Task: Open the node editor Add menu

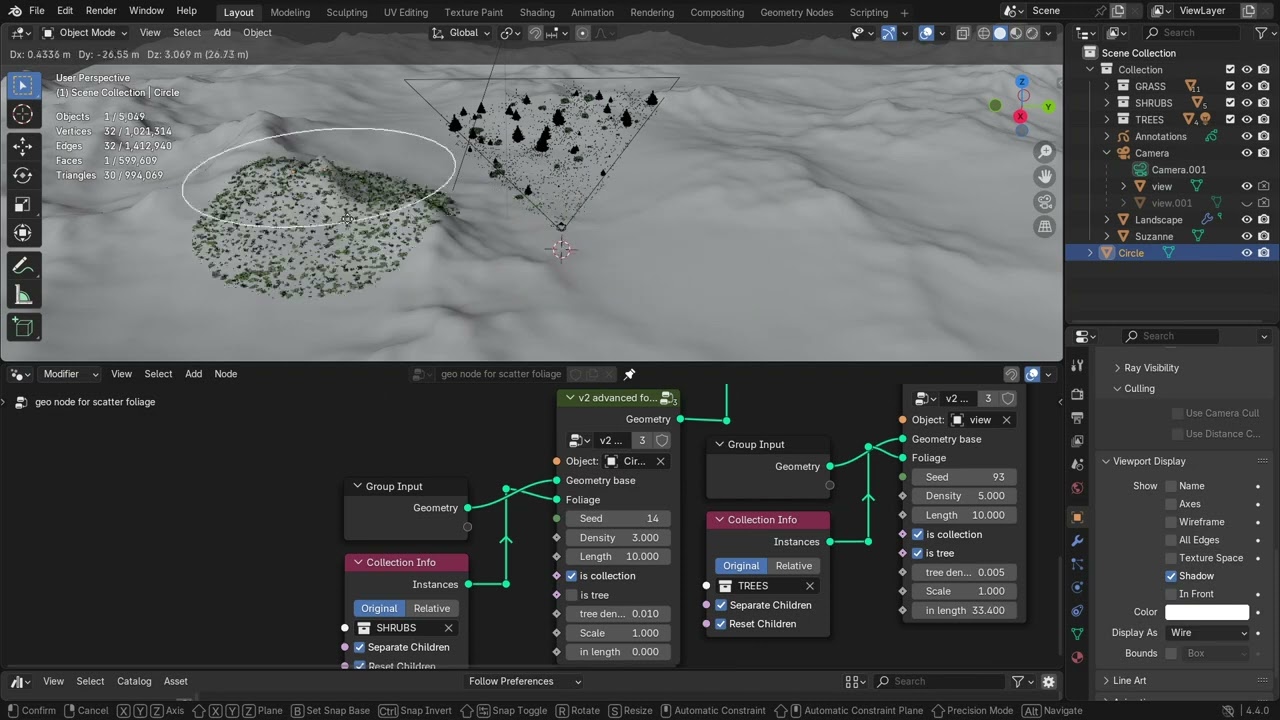Action: point(193,374)
